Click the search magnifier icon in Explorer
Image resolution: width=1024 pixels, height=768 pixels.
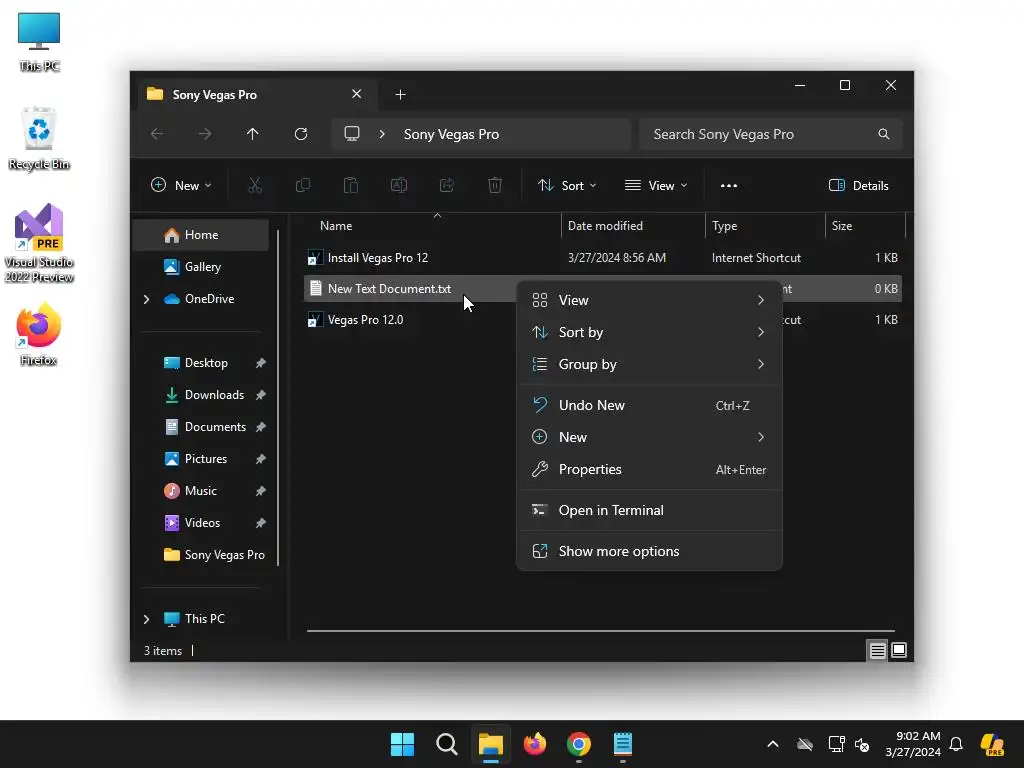click(x=884, y=134)
